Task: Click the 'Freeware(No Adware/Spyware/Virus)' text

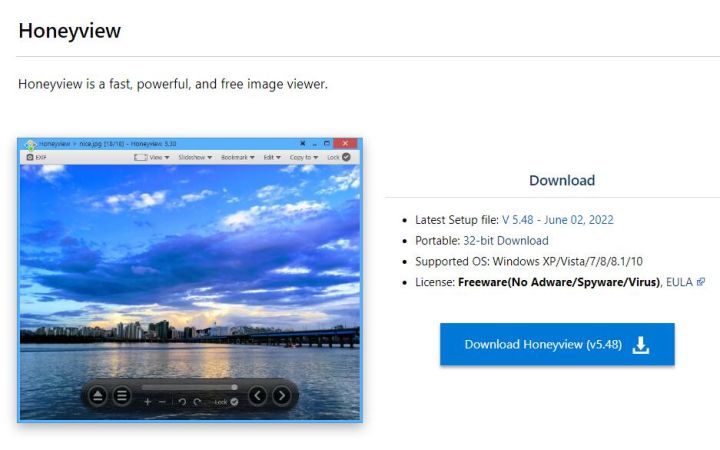Action: point(559,282)
